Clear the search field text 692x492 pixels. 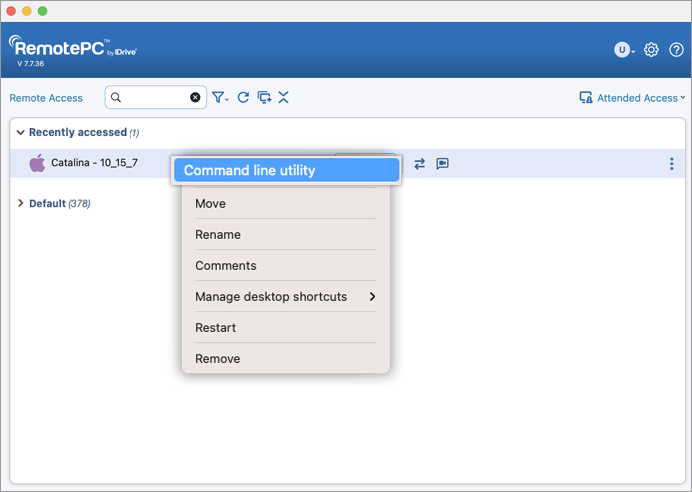click(x=195, y=98)
